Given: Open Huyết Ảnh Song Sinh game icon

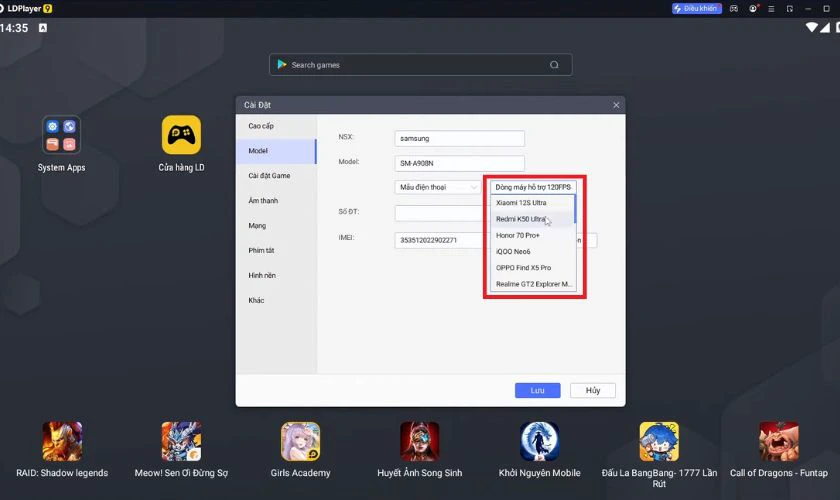Looking at the screenshot, I should tap(419, 442).
